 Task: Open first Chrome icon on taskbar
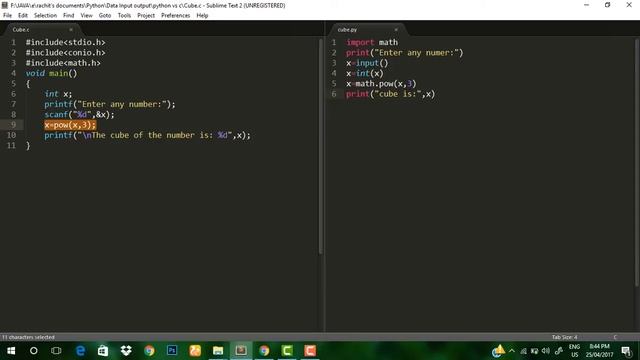149,351
